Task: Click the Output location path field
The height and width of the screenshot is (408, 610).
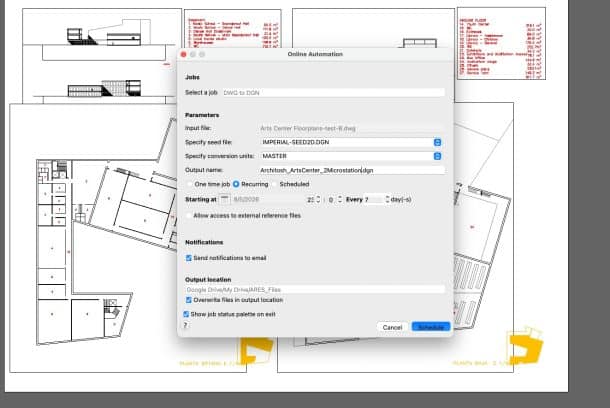Action: pos(315,290)
